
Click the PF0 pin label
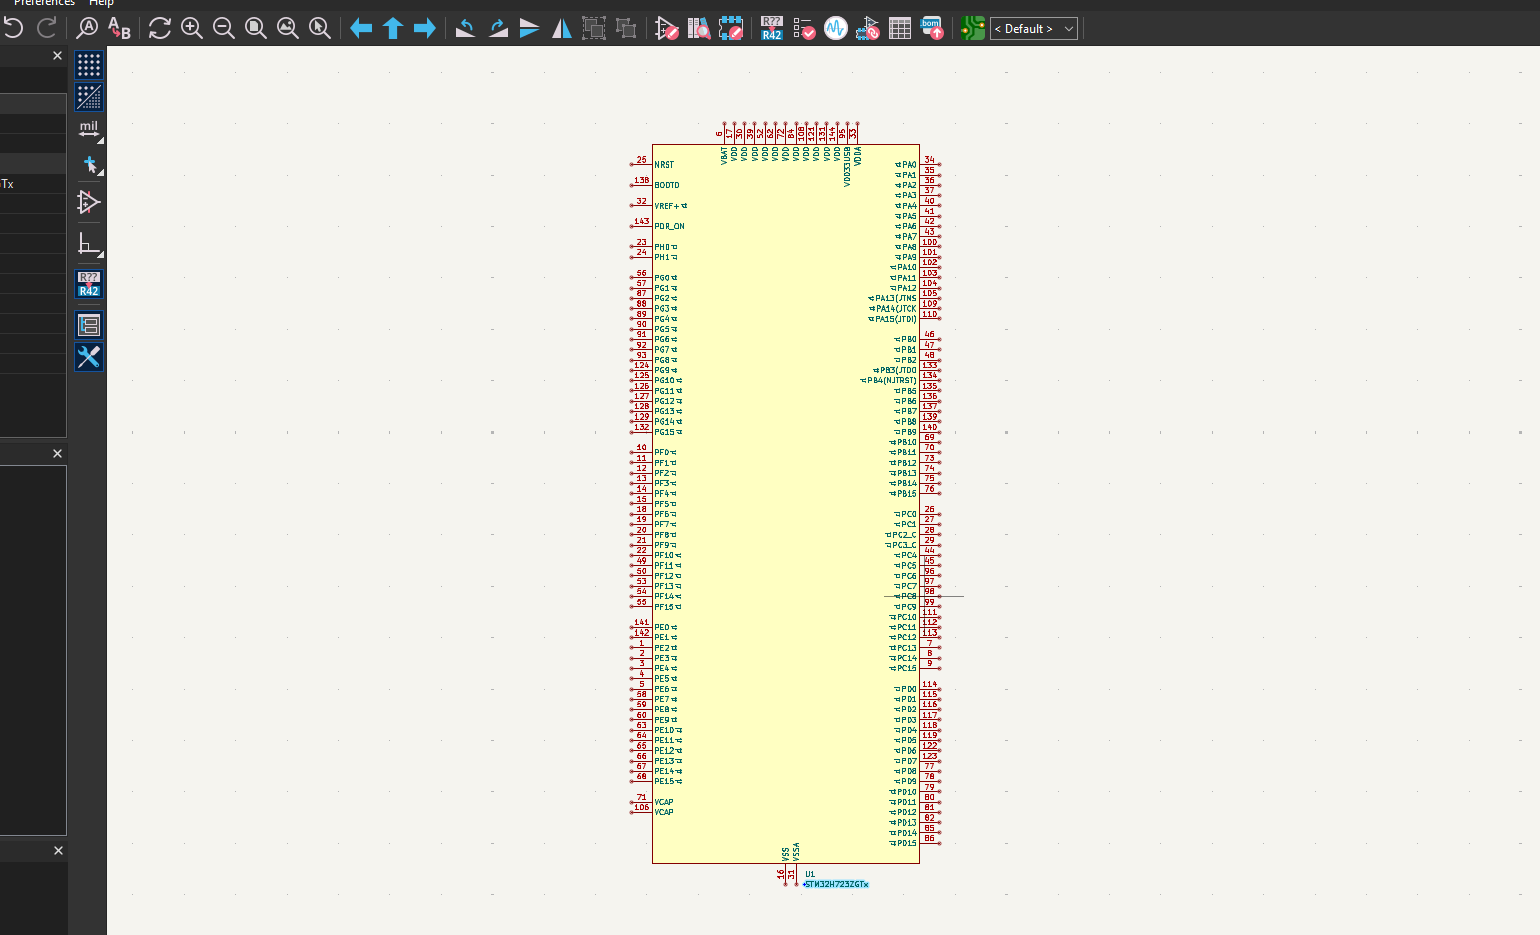click(662, 453)
